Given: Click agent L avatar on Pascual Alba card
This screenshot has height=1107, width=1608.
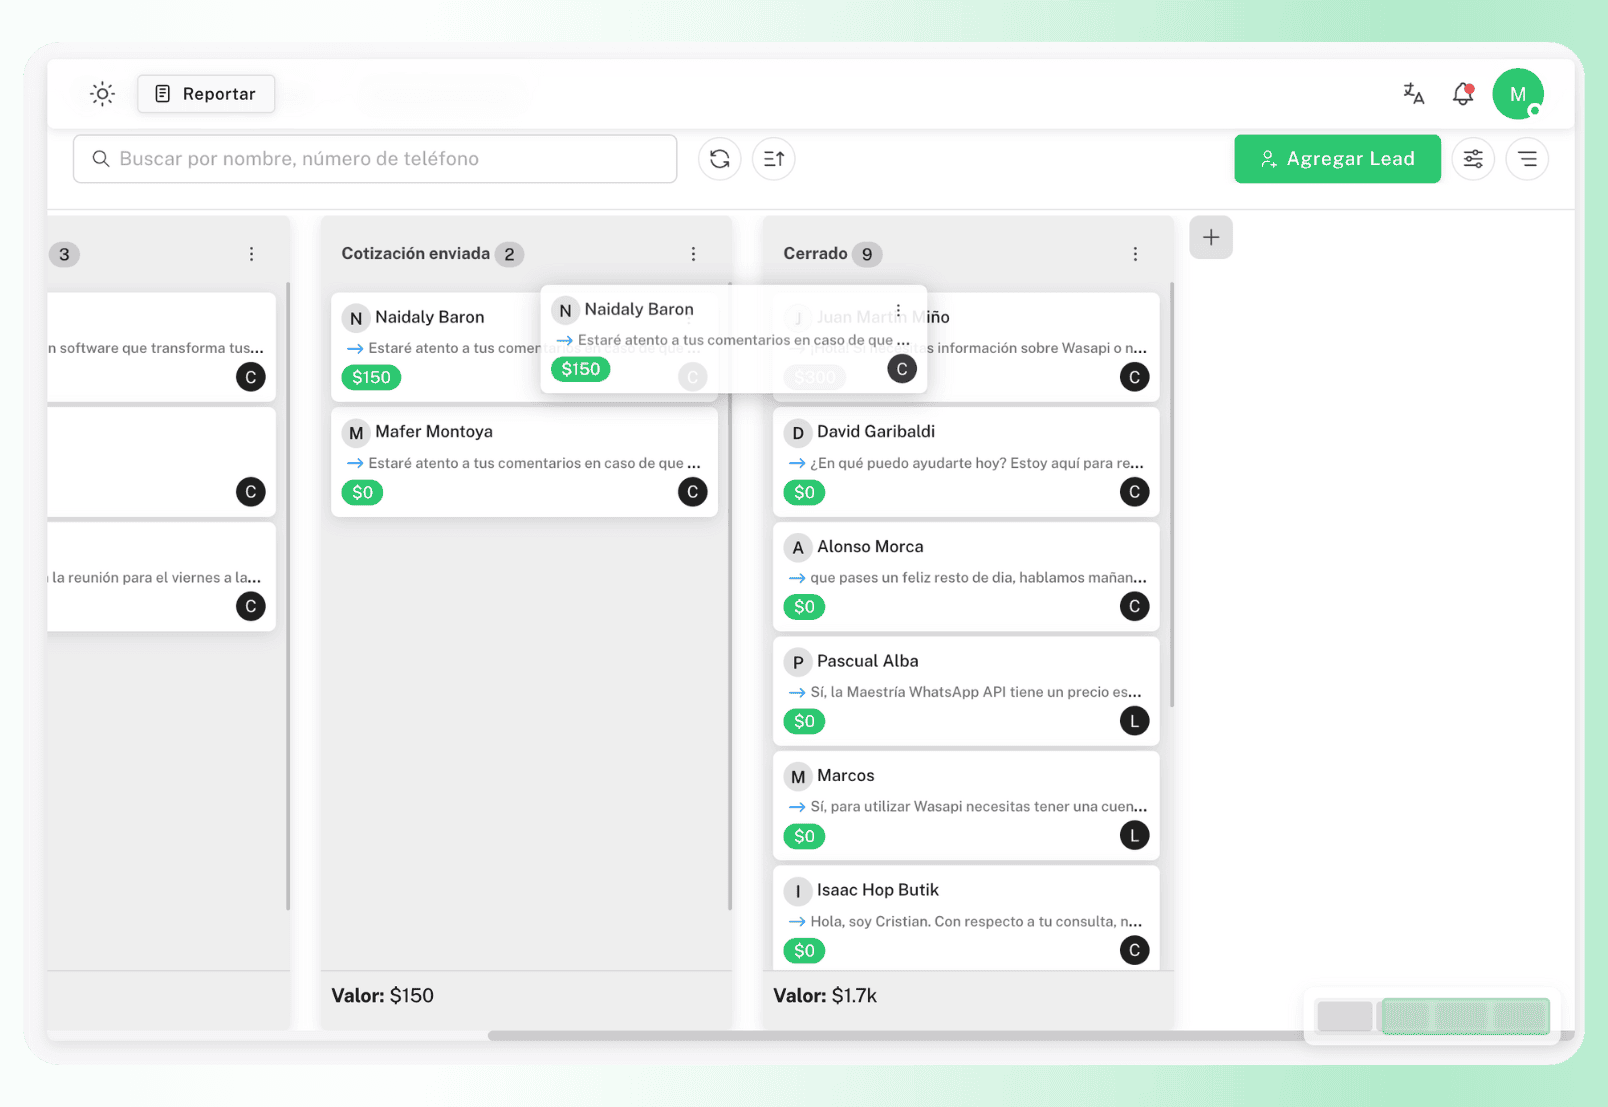Looking at the screenshot, I should [x=1134, y=721].
